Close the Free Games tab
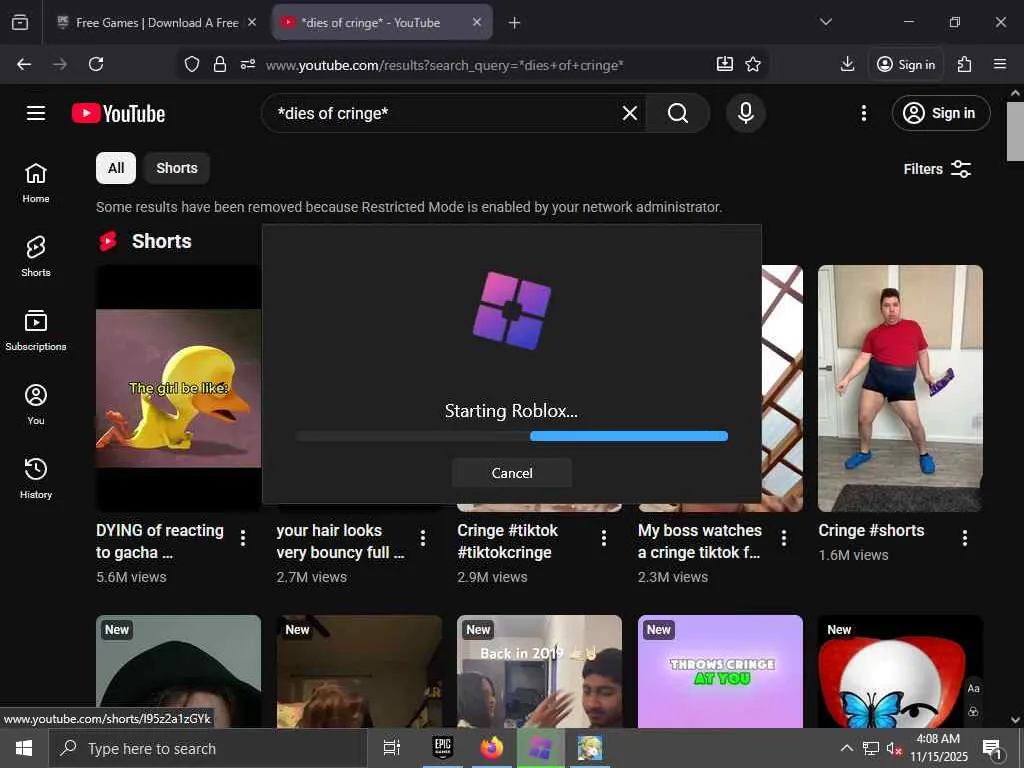Screen dimensions: 1024x768 click(x=252, y=22)
